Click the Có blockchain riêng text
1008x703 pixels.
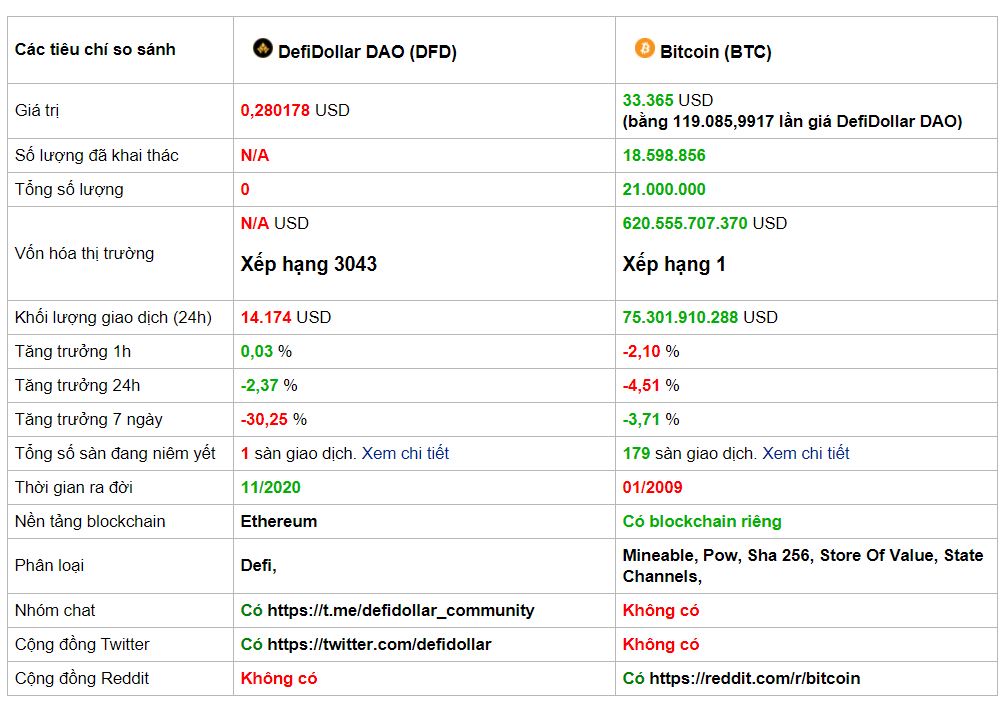(x=702, y=521)
